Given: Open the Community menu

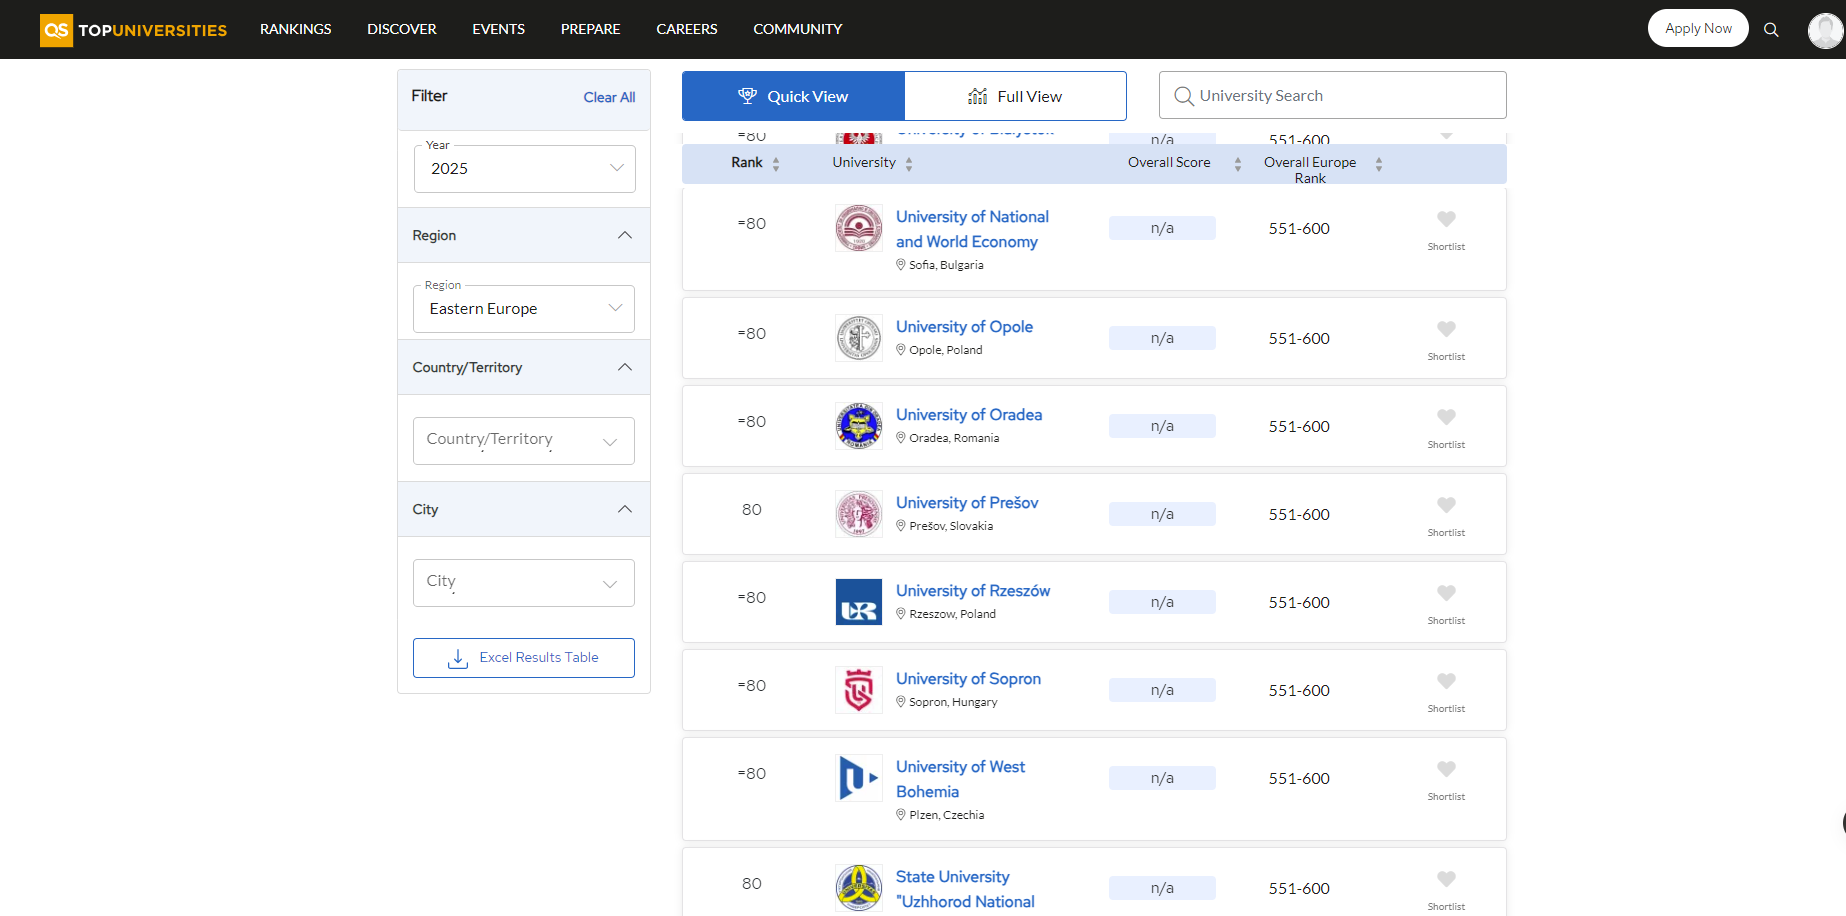Looking at the screenshot, I should 798,29.
